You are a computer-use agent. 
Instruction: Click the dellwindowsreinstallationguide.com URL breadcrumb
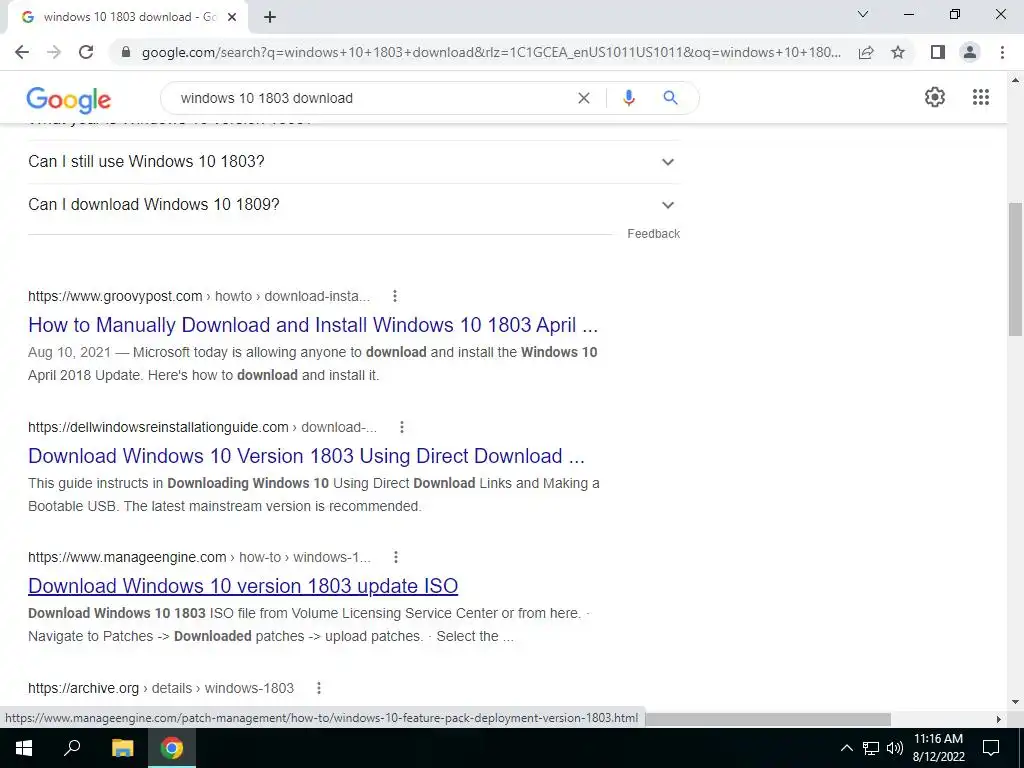202,427
